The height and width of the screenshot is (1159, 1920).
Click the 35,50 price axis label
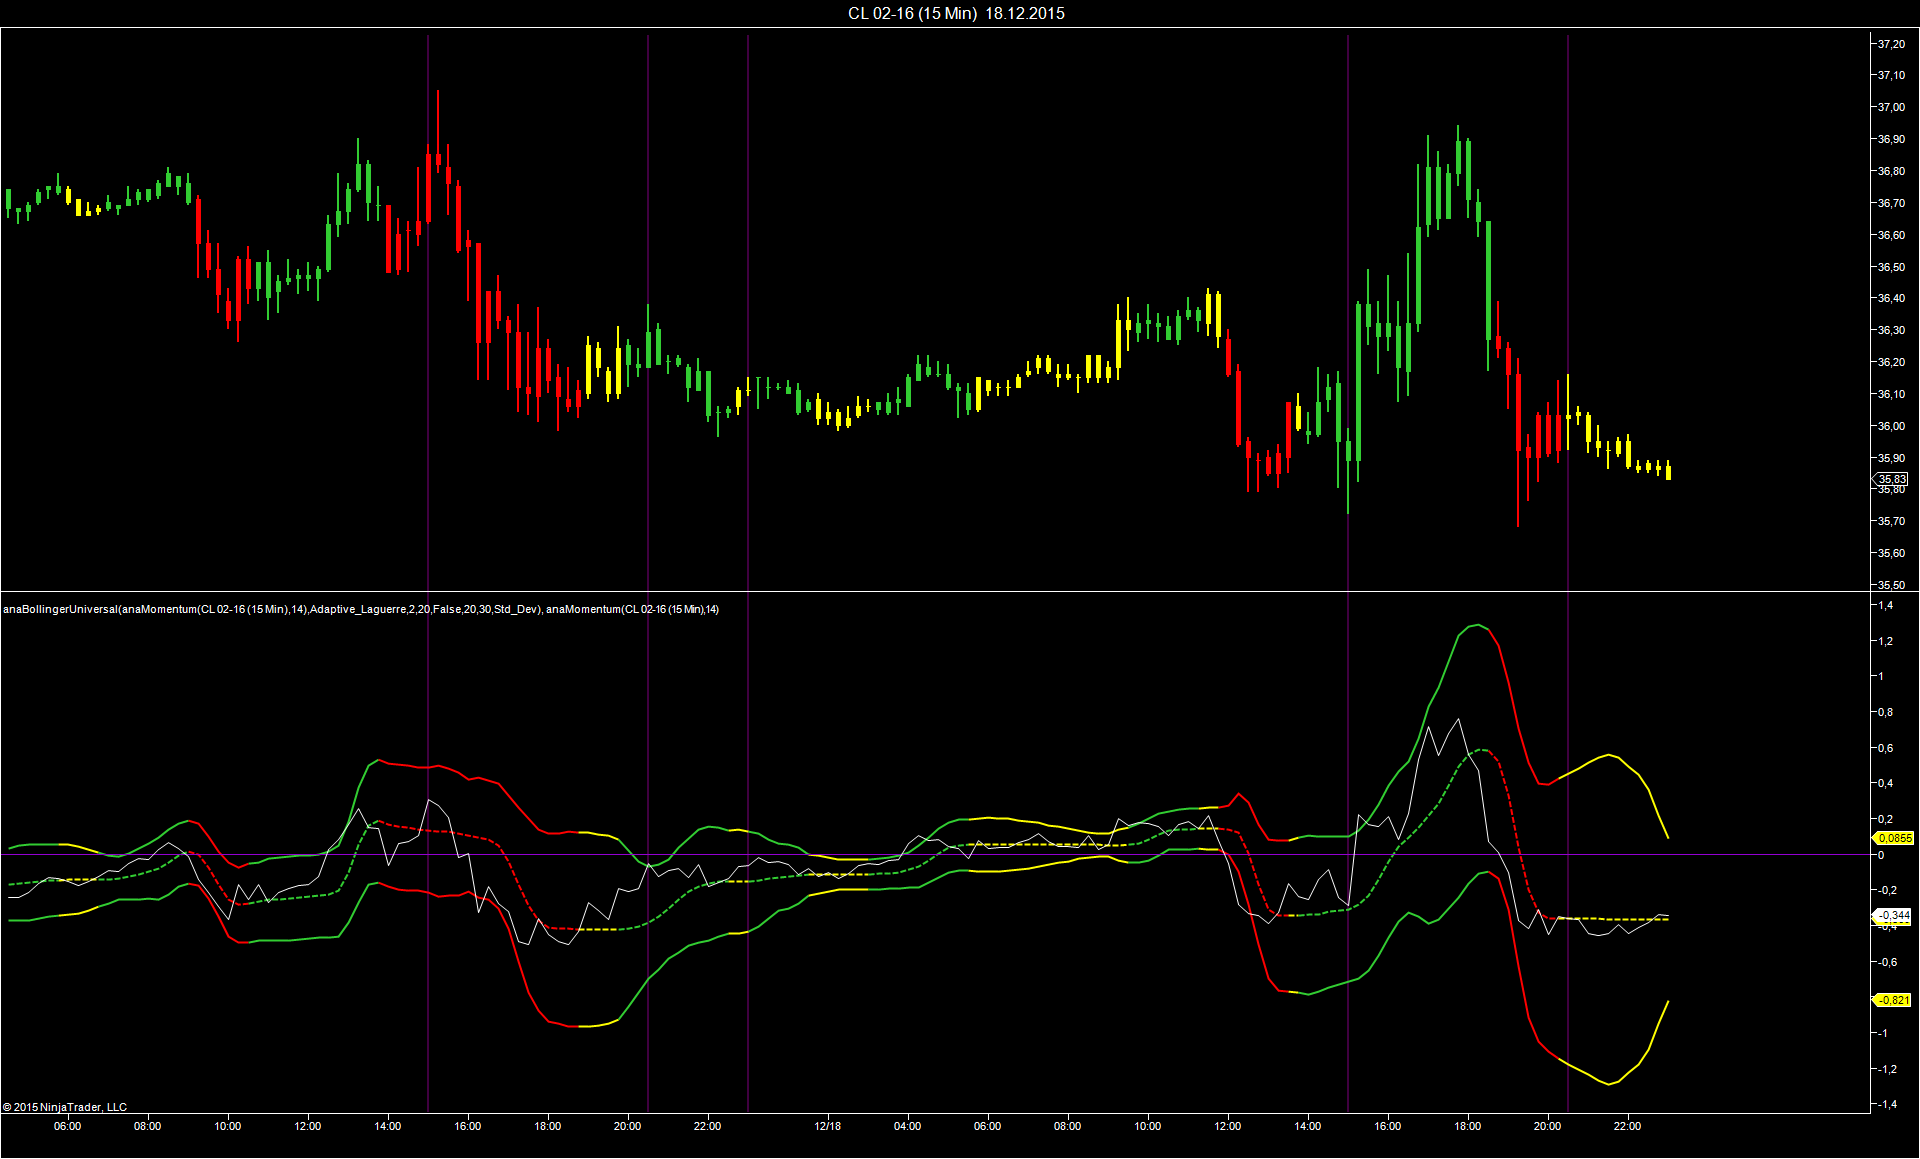pyautogui.click(x=1890, y=585)
